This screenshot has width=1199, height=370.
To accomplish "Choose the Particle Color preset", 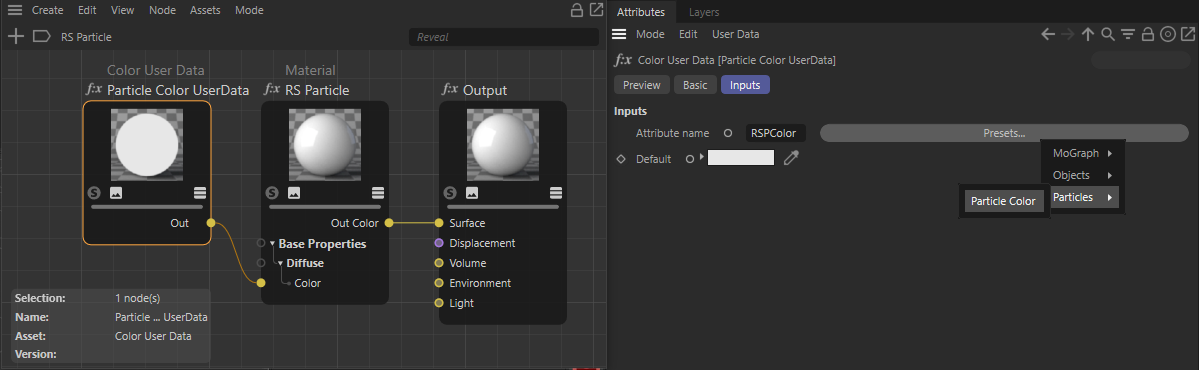I will (1003, 201).
